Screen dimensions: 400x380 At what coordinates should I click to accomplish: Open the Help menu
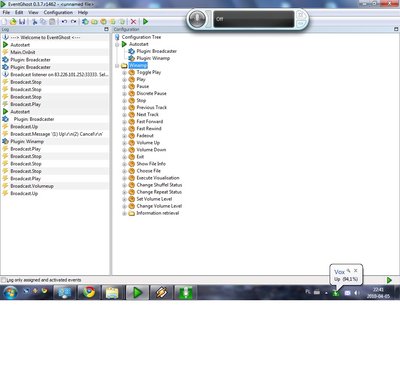coord(83,12)
